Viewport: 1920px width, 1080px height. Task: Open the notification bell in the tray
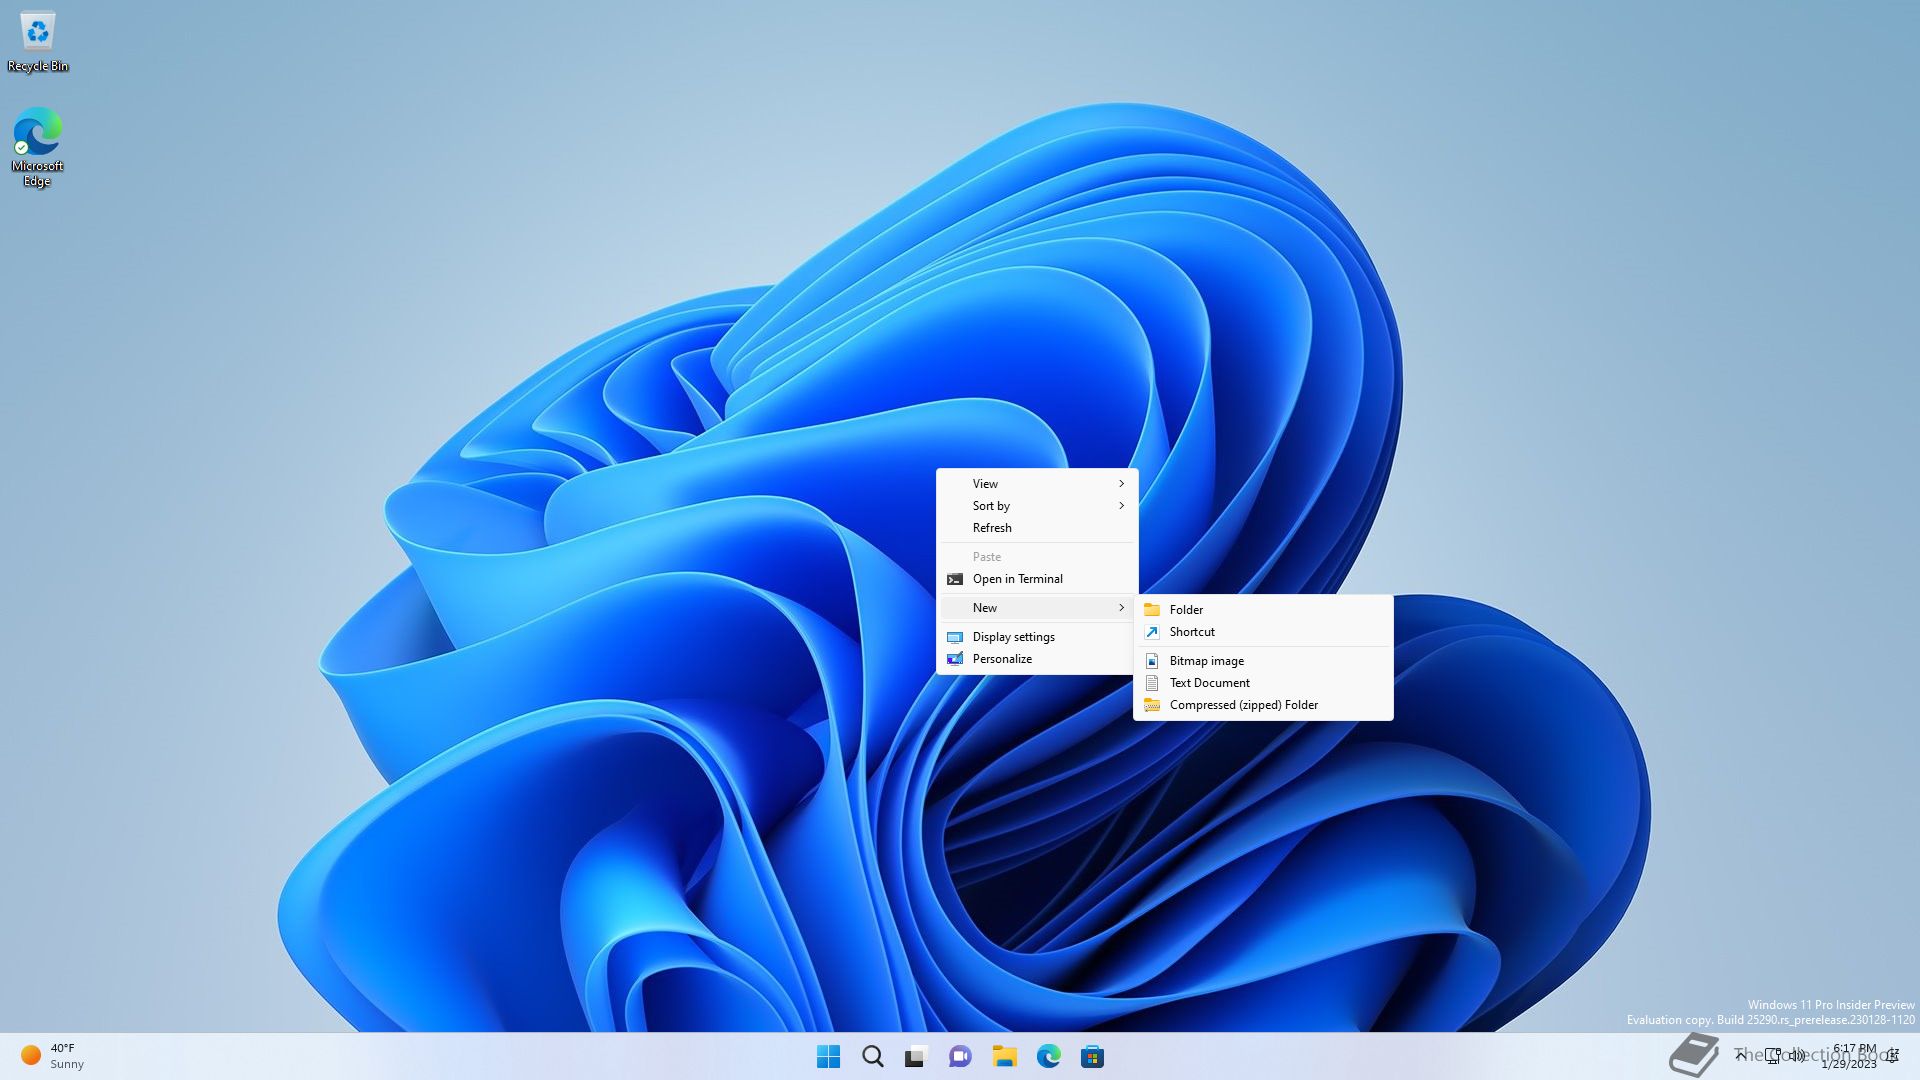point(1893,1055)
